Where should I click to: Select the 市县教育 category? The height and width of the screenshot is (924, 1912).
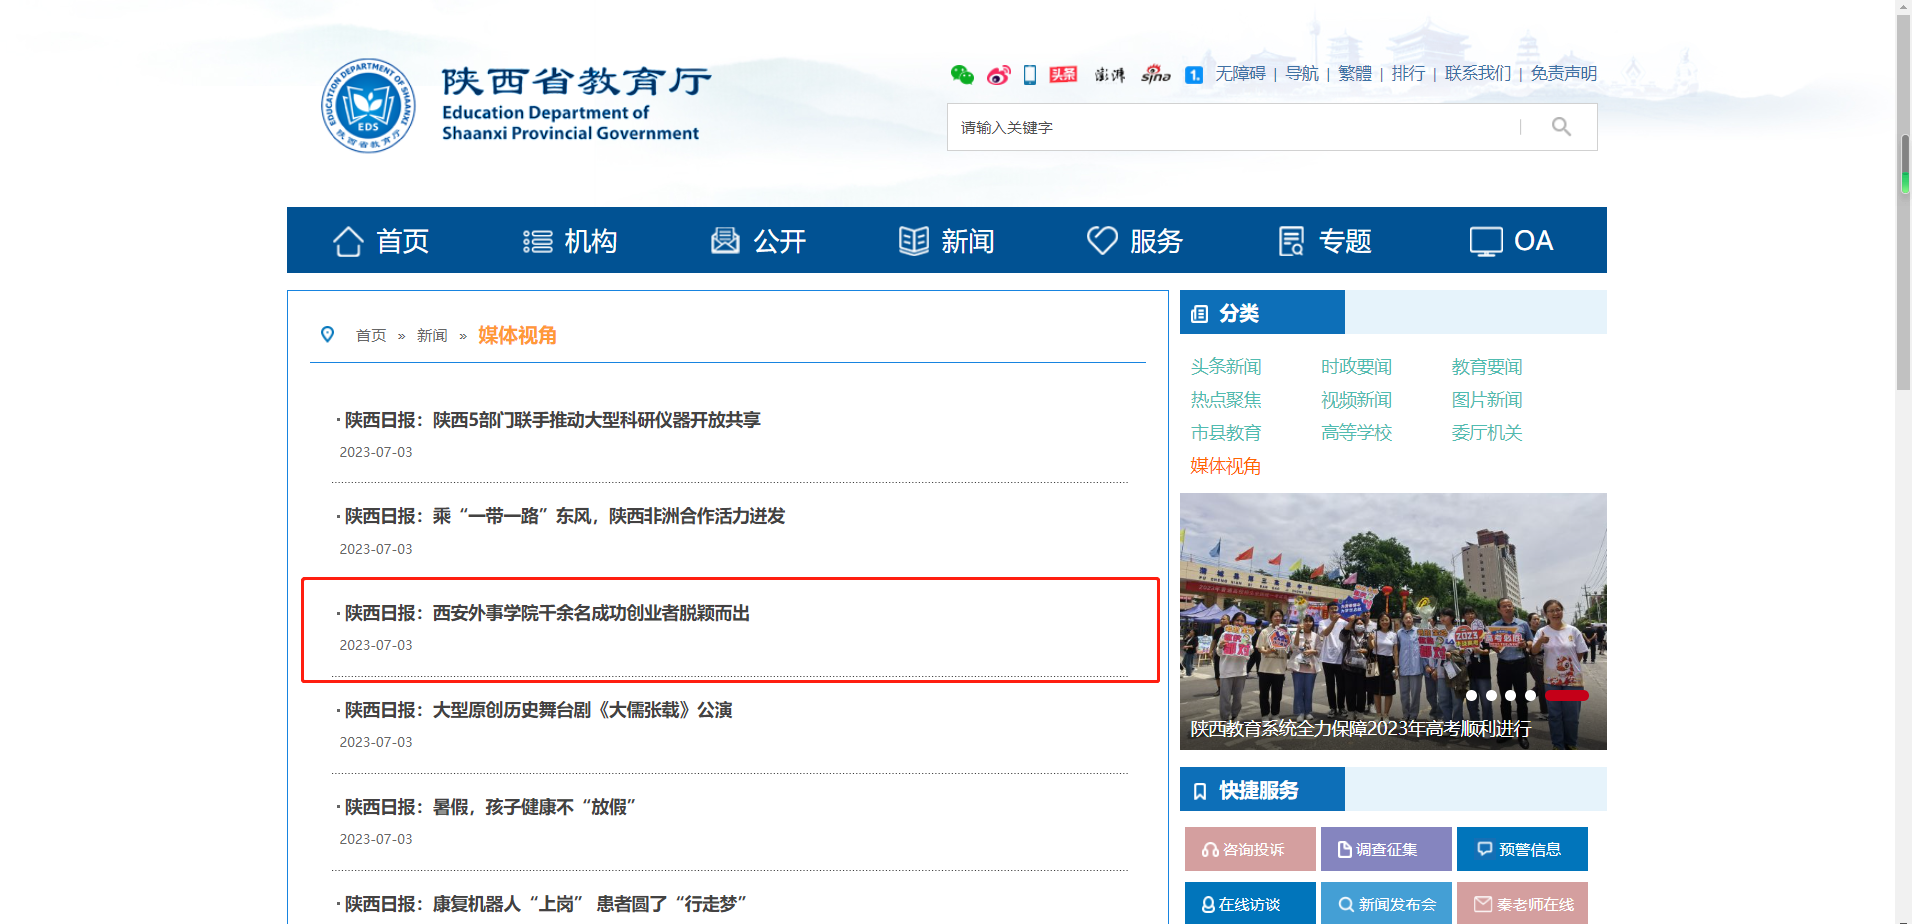click(x=1226, y=433)
